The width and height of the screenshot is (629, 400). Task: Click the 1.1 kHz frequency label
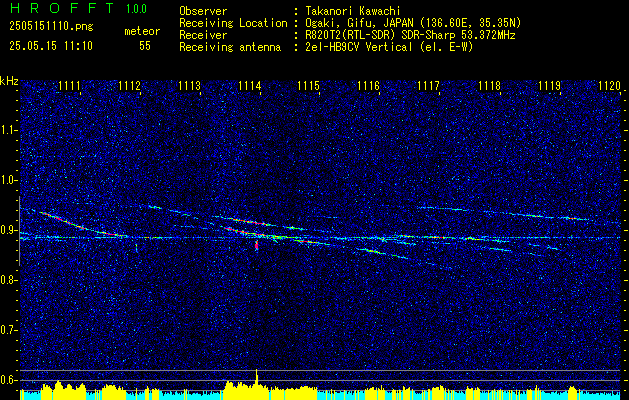coord(9,130)
